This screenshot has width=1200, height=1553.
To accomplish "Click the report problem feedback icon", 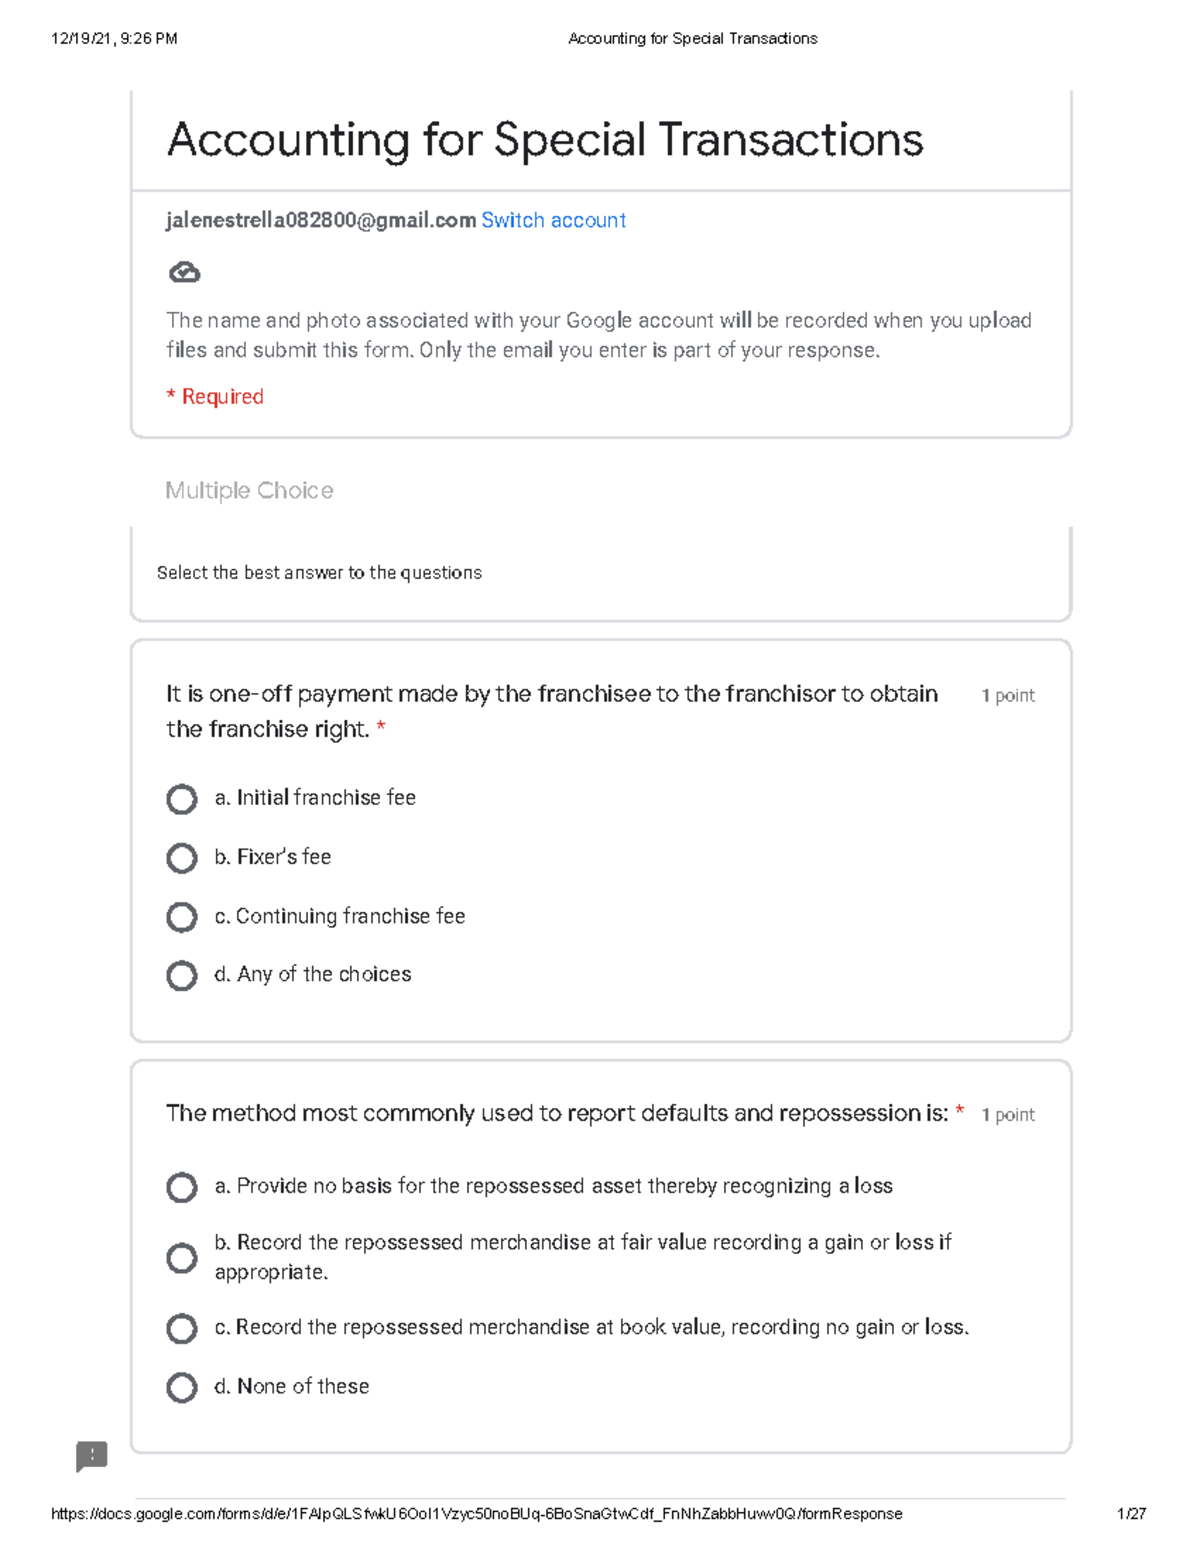I will (x=91, y=1456).
